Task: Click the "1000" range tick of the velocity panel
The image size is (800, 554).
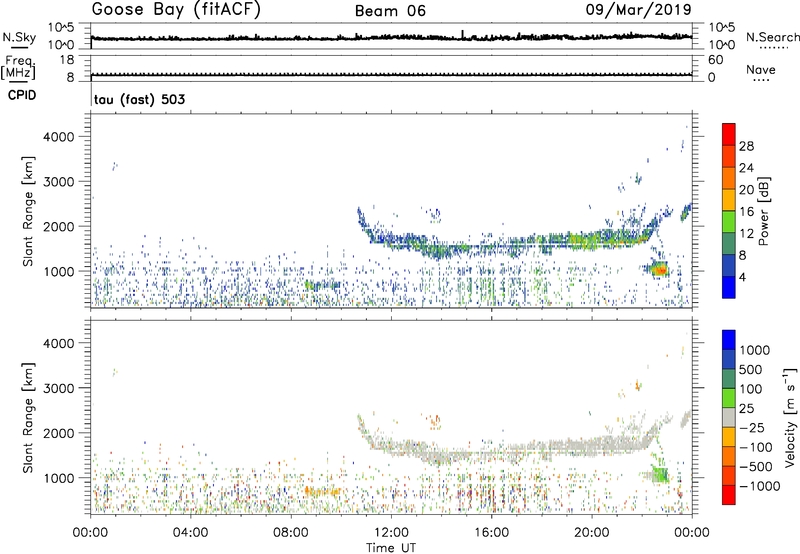Action: tap(59, 478)
